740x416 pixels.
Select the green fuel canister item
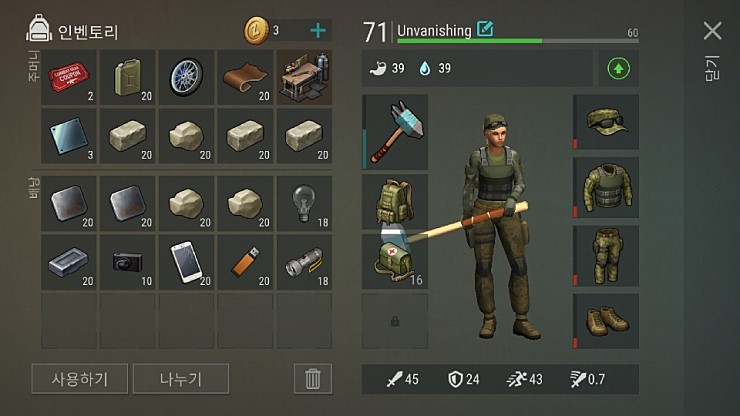coord(127,77)
